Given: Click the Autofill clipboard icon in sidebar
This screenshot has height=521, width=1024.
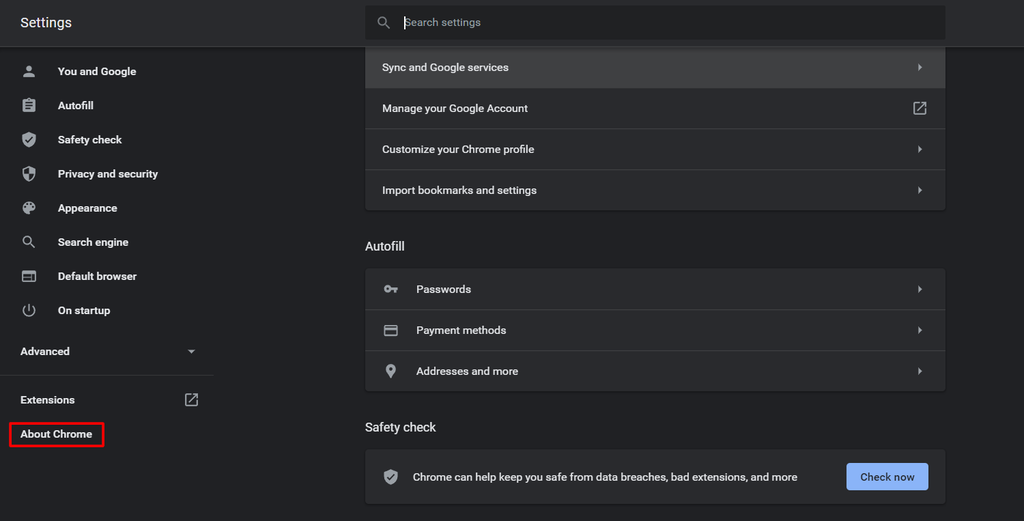Looking at the screenshot, I should pos(29,105).
